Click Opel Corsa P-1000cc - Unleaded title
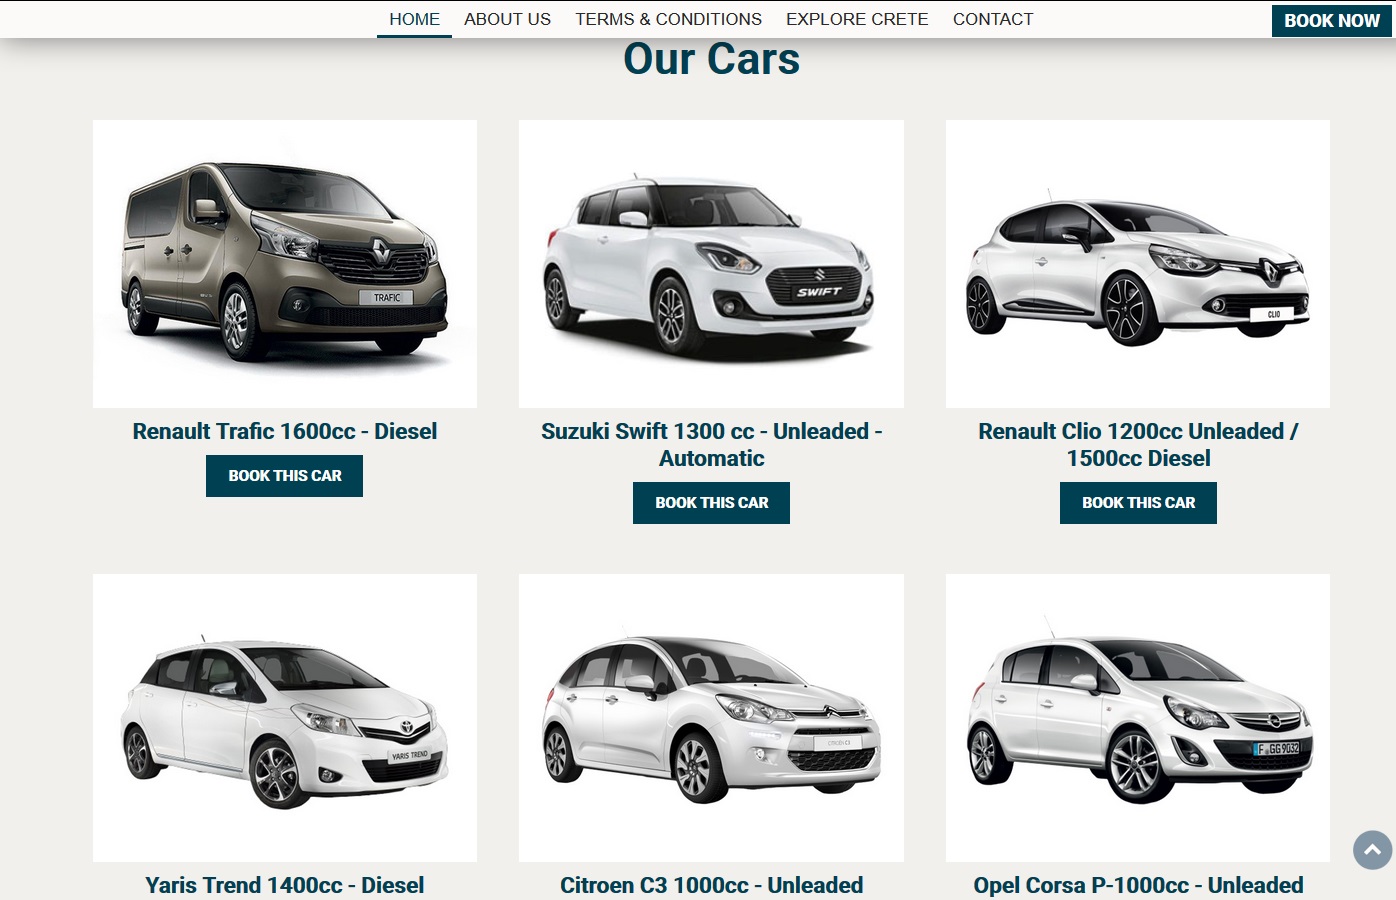Viewport: 1396px width, 900px height. [x=1138, y=885]
